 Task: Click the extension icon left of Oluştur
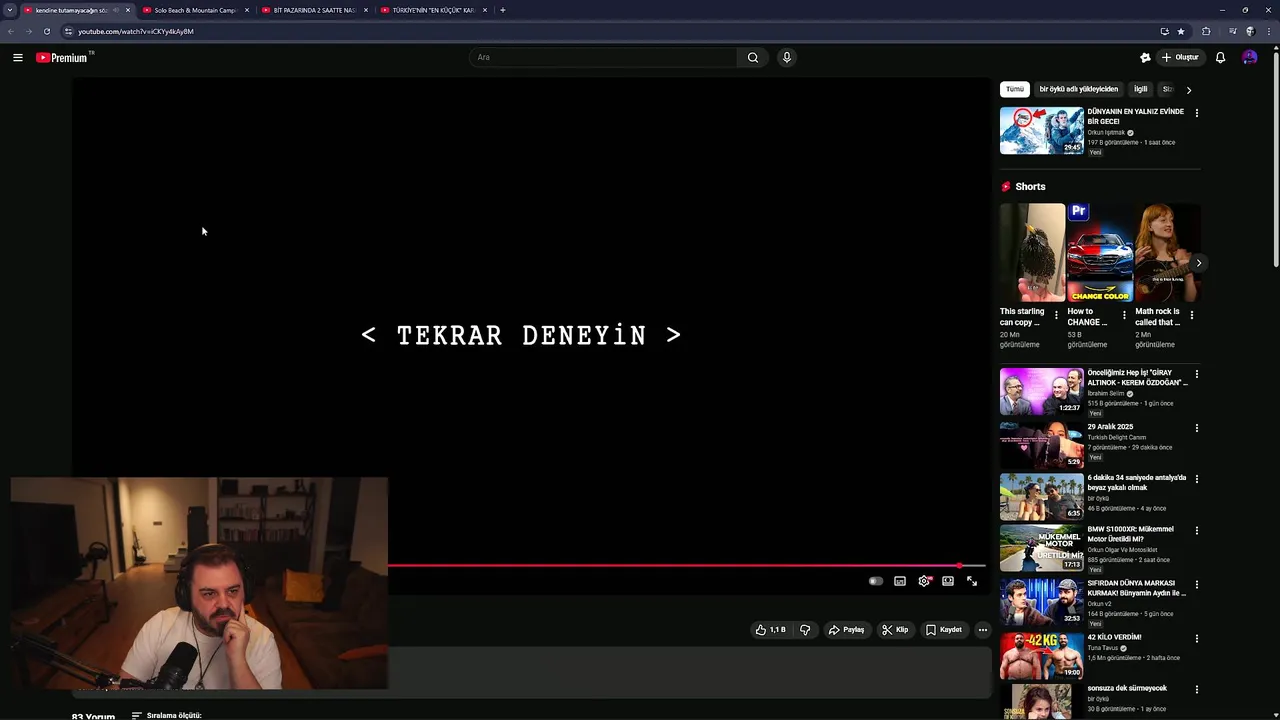pyautogui.click(x=1145, y=57)
